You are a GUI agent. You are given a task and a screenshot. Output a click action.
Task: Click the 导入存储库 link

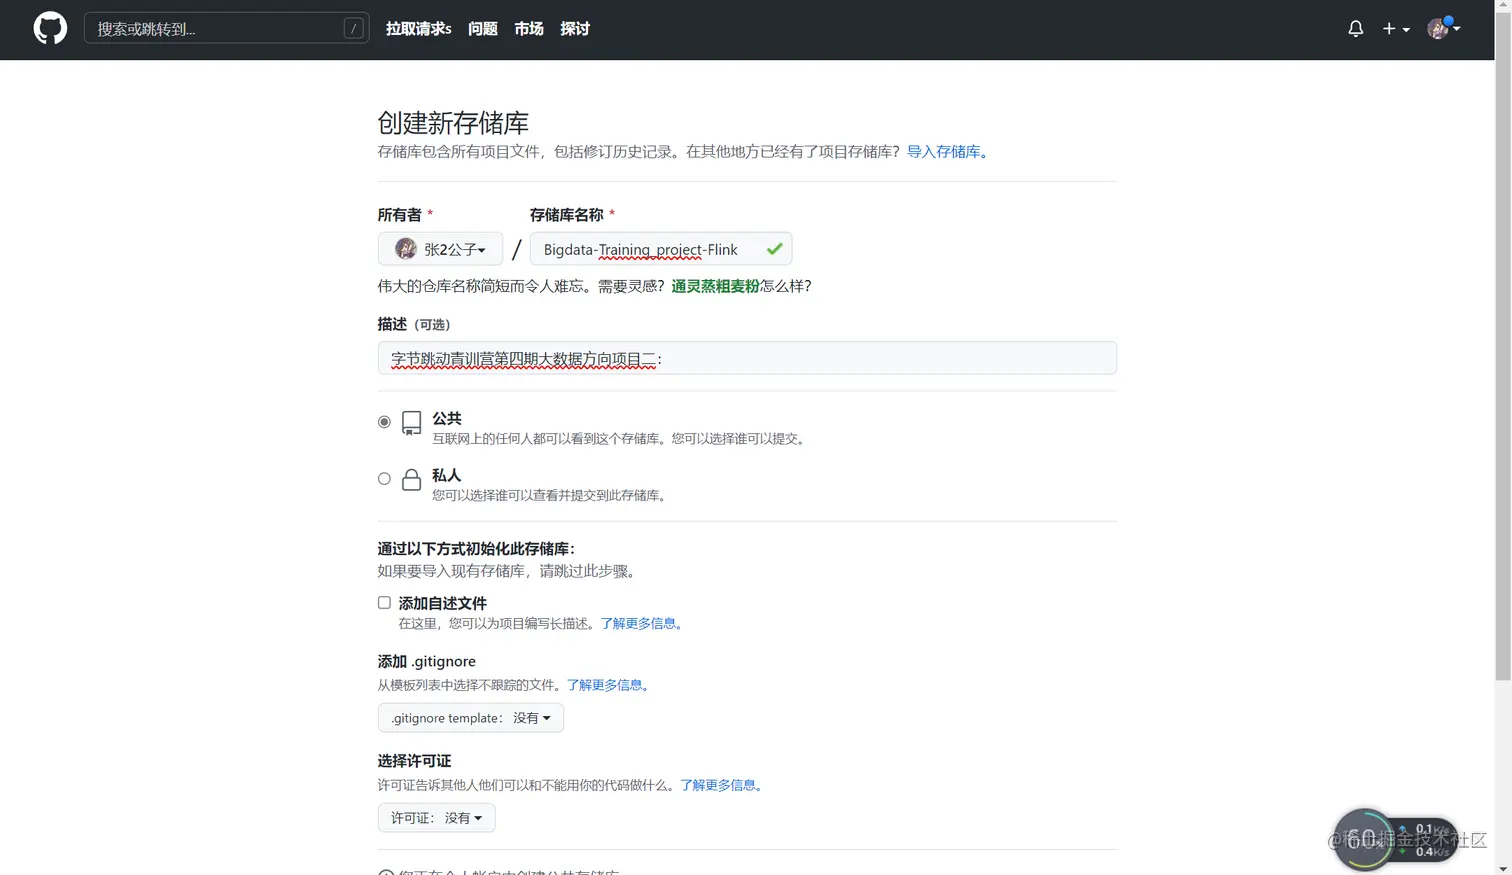click(x=944, y=151)
